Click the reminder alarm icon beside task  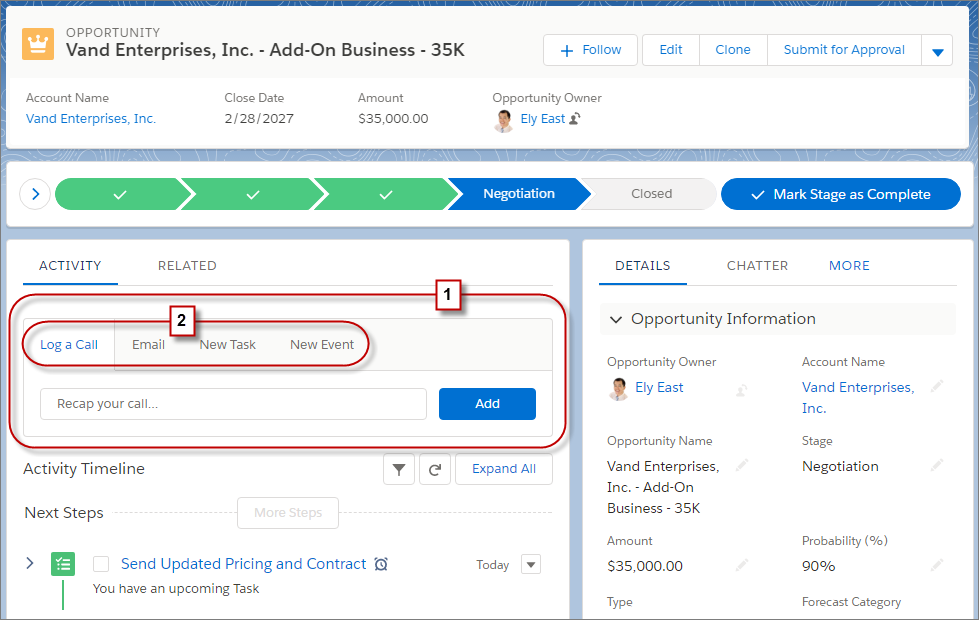coord(381,565)
